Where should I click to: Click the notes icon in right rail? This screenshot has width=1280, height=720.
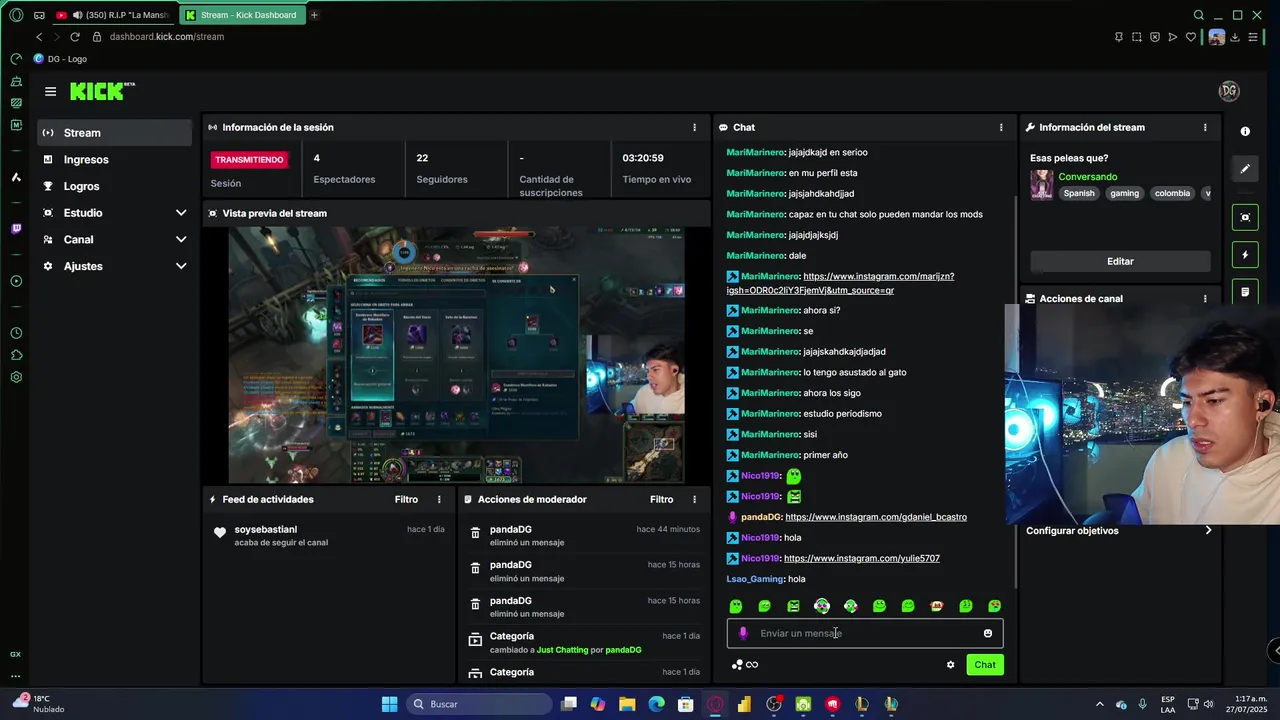(1245, 292)
